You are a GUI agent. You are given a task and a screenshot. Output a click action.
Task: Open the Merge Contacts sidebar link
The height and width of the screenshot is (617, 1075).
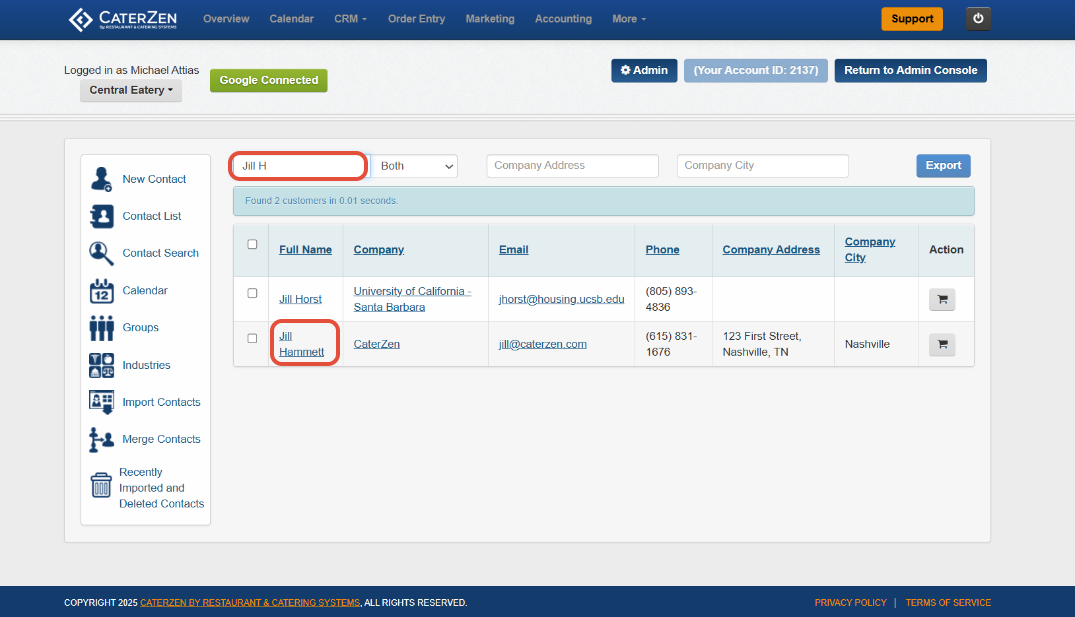coord(161,439)
